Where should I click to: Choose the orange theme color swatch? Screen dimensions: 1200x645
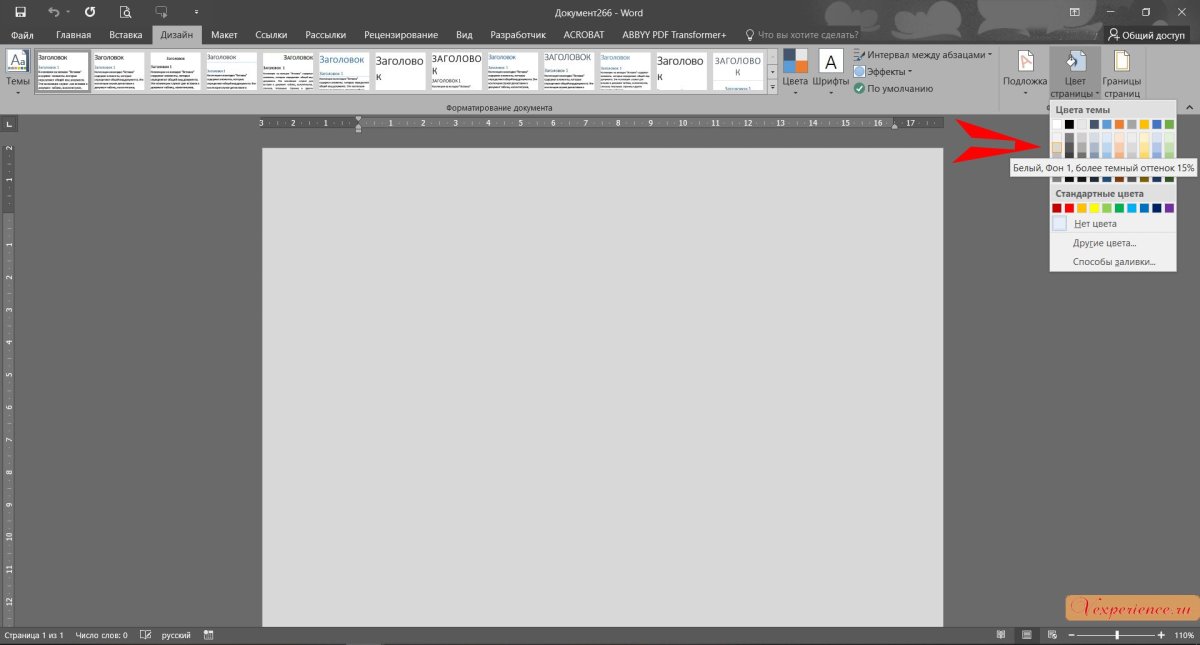(1120, 124)
